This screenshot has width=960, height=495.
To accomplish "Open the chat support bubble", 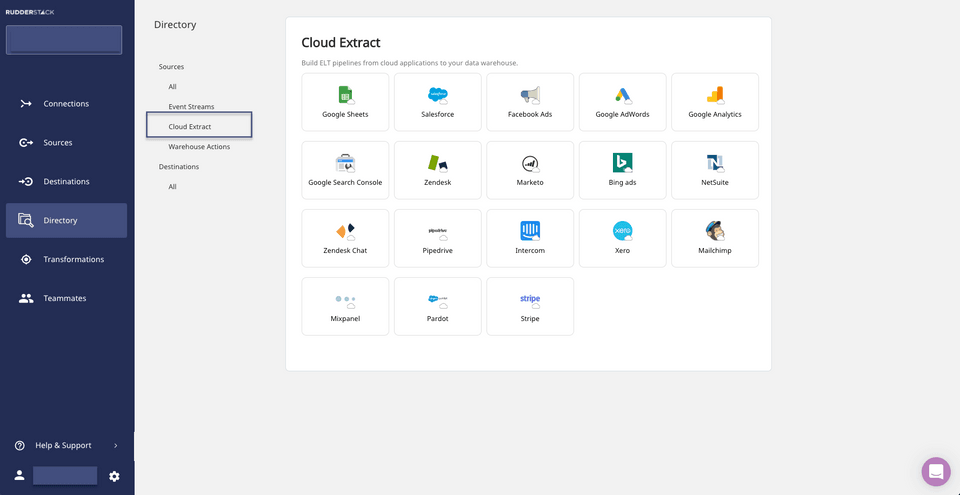I will (936, 472).
